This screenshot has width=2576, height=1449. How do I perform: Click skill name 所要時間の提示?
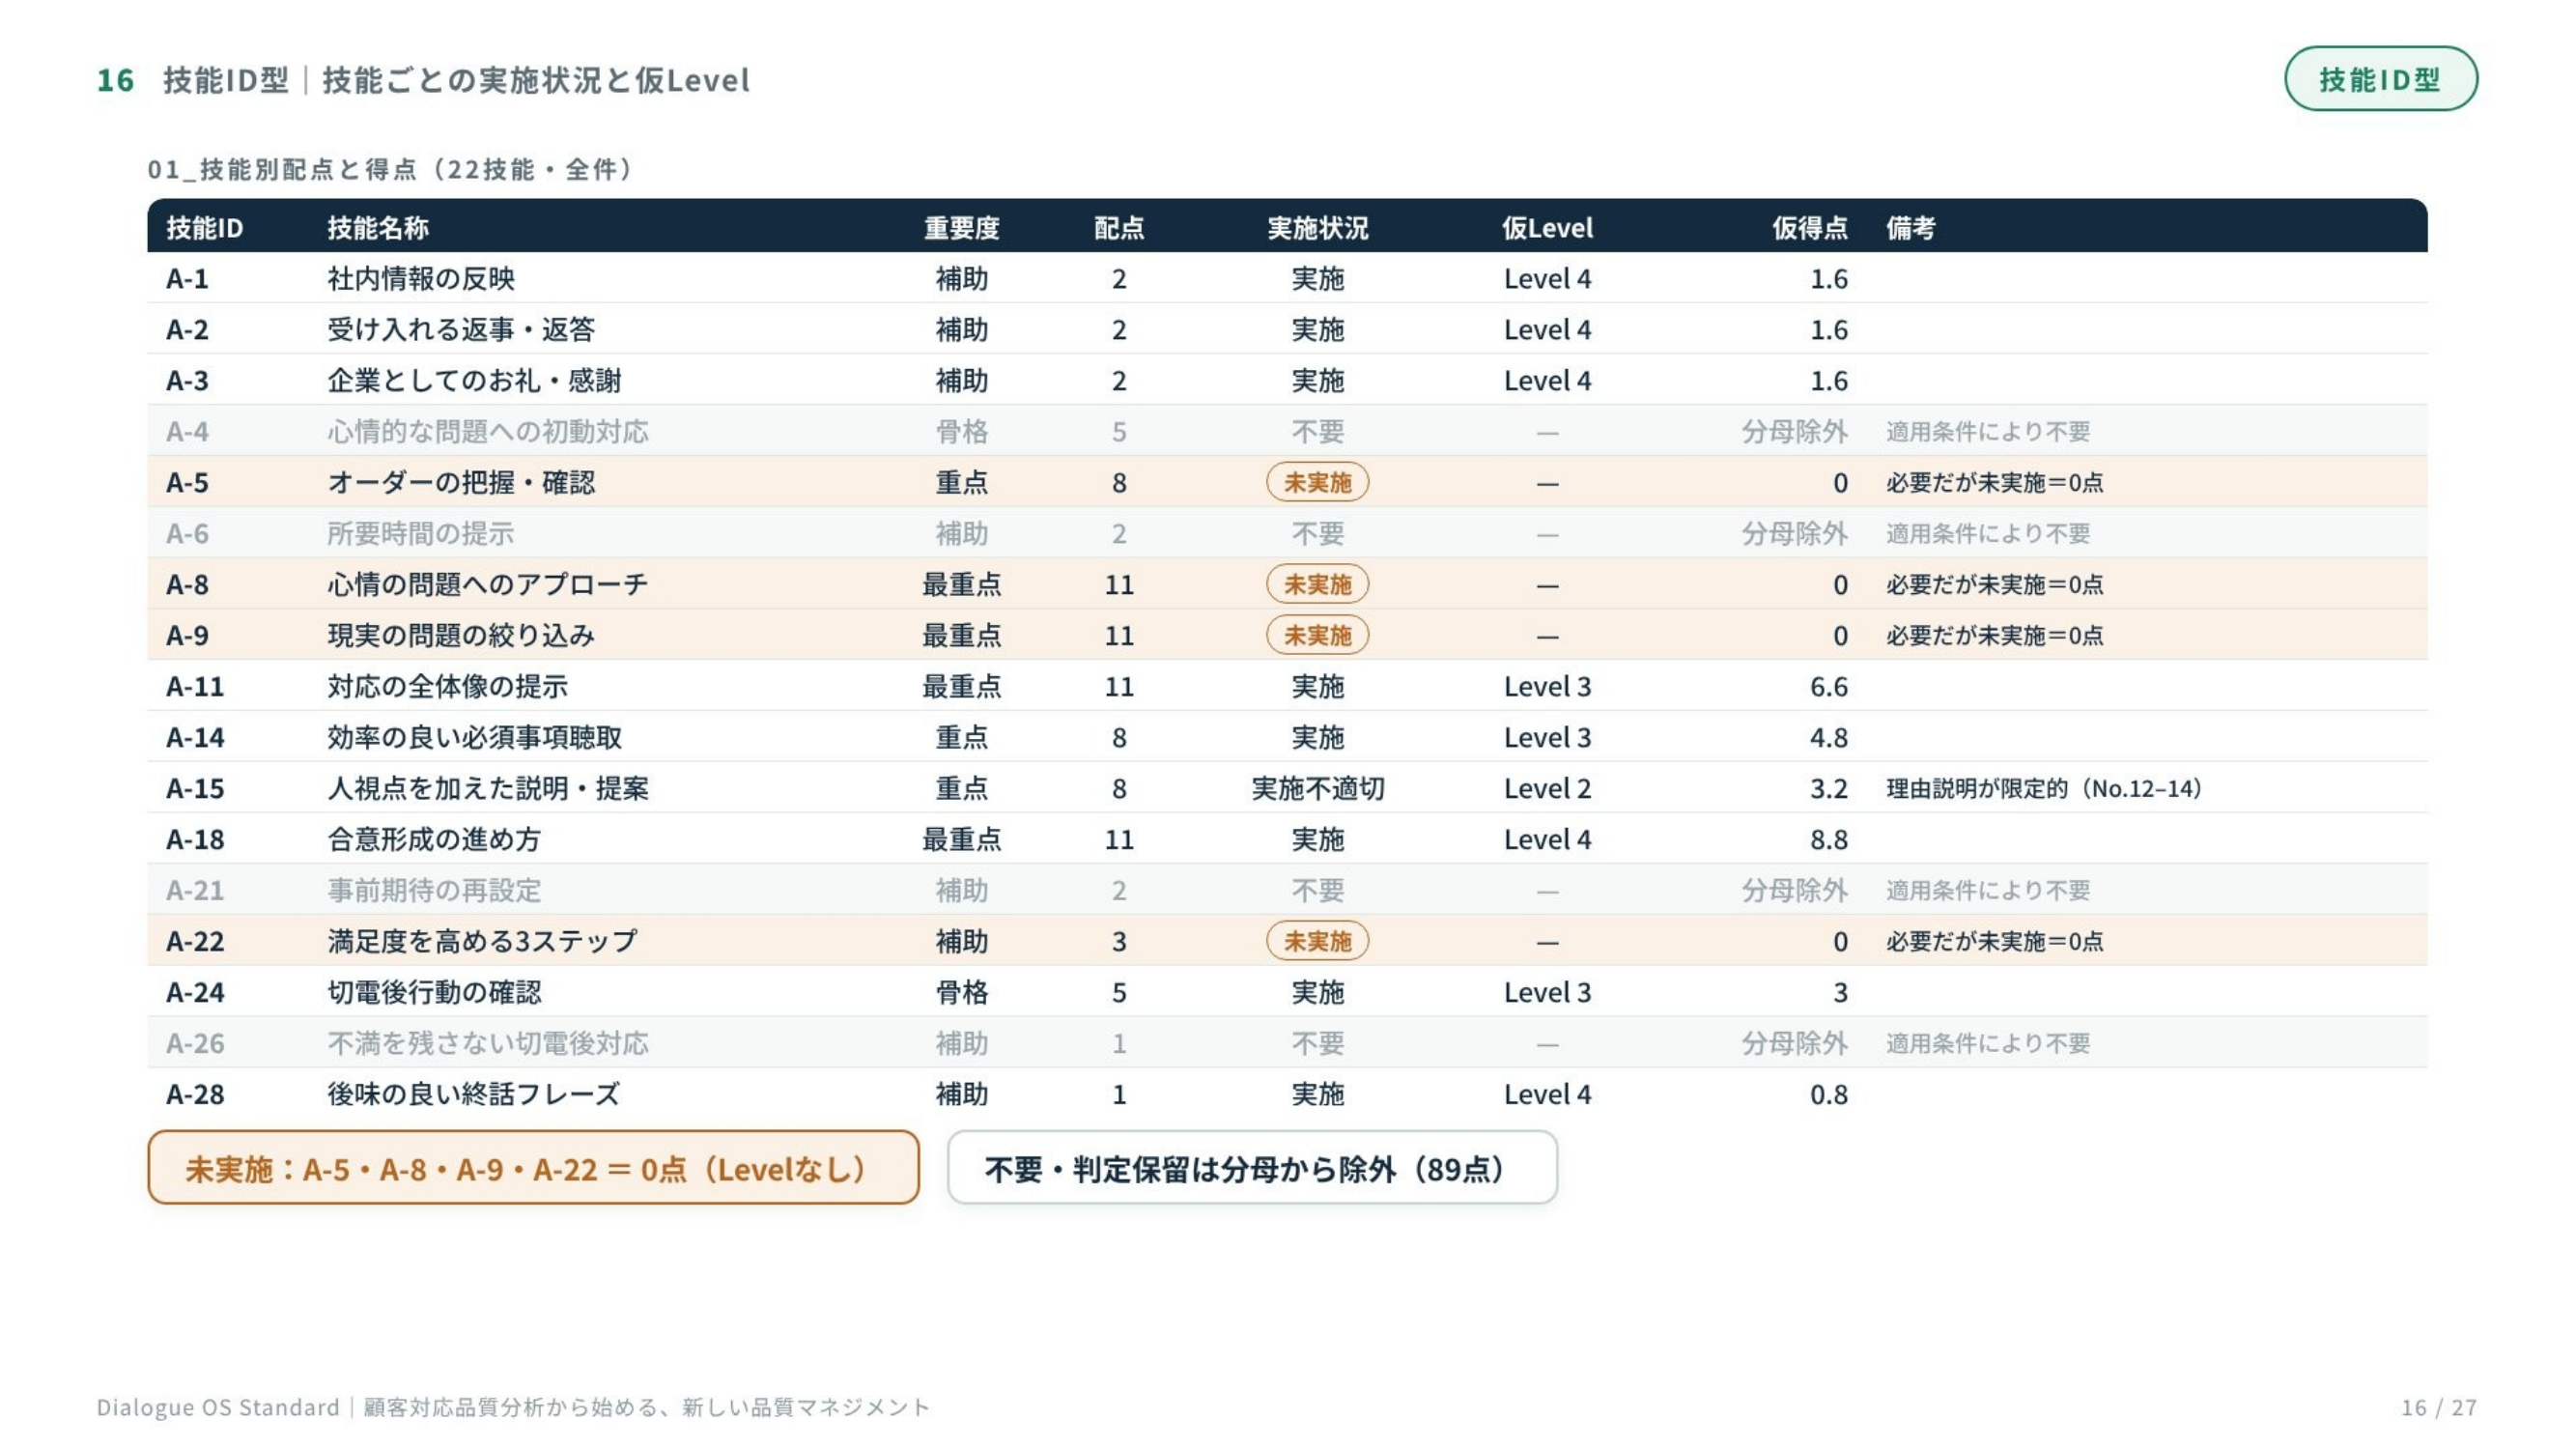point(421,534)
